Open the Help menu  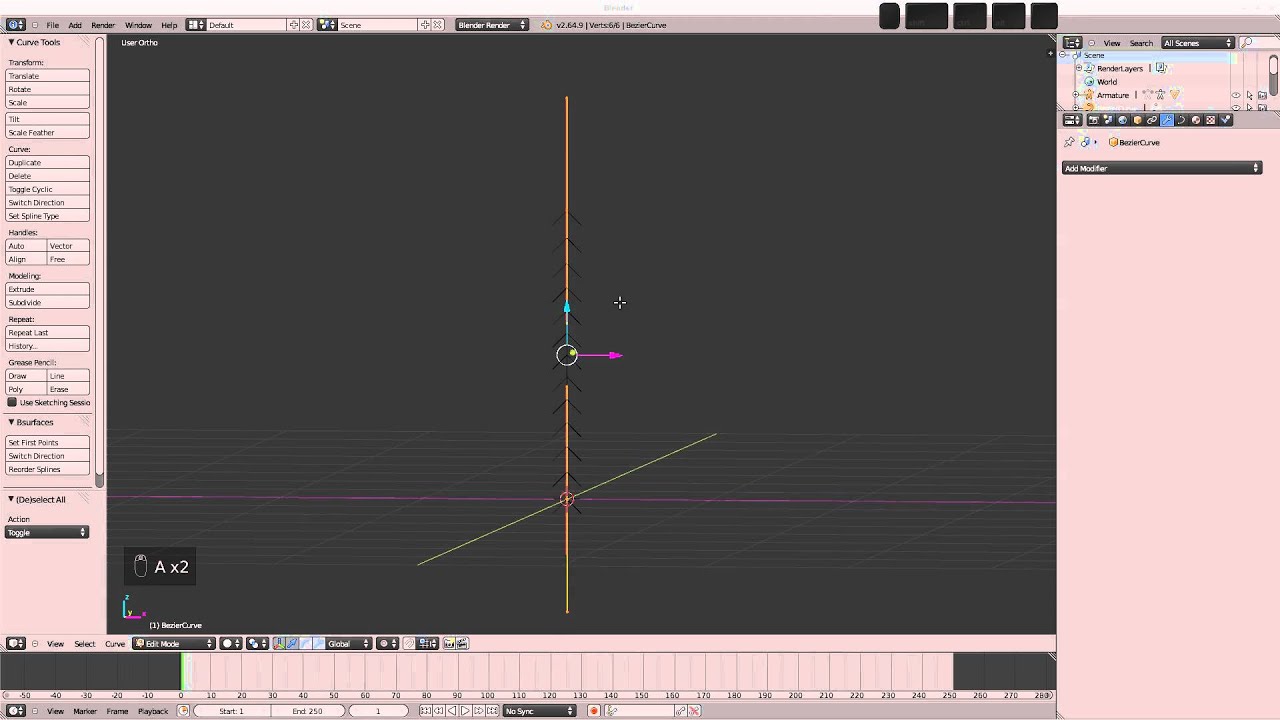pos(169,25)
